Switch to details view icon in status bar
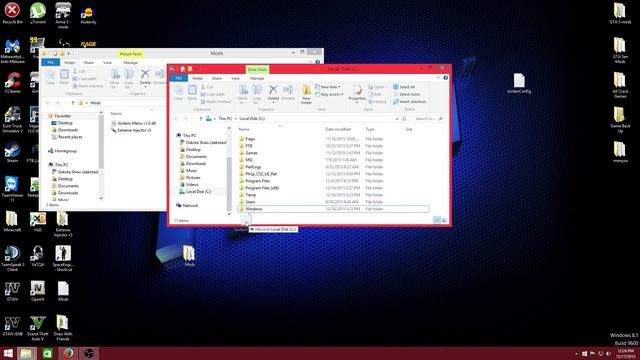The width and height of the screenshot is (640, 360). click(437, 220)
